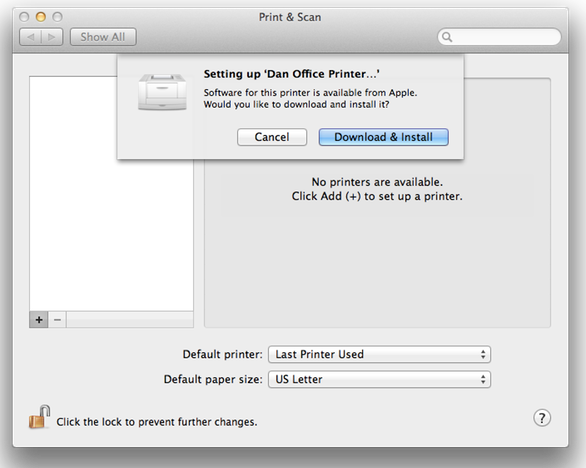Viewport: 586px width, 468px height.
Task: Click the lock icon to prevent changes
Action: point(39,417)
